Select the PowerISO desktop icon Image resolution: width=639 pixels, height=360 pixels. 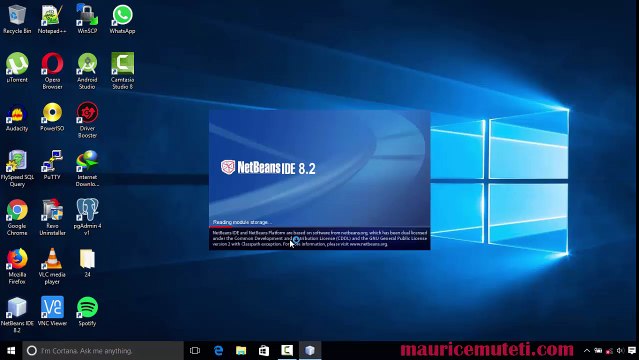pos(52,116)
